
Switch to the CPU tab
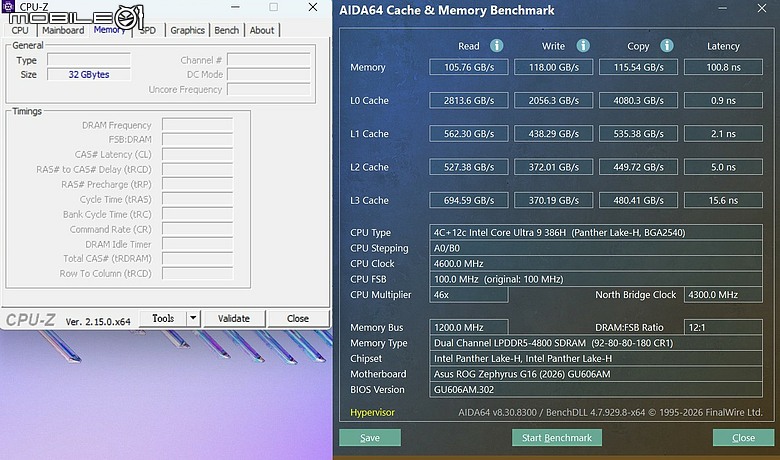click(20, 30)
